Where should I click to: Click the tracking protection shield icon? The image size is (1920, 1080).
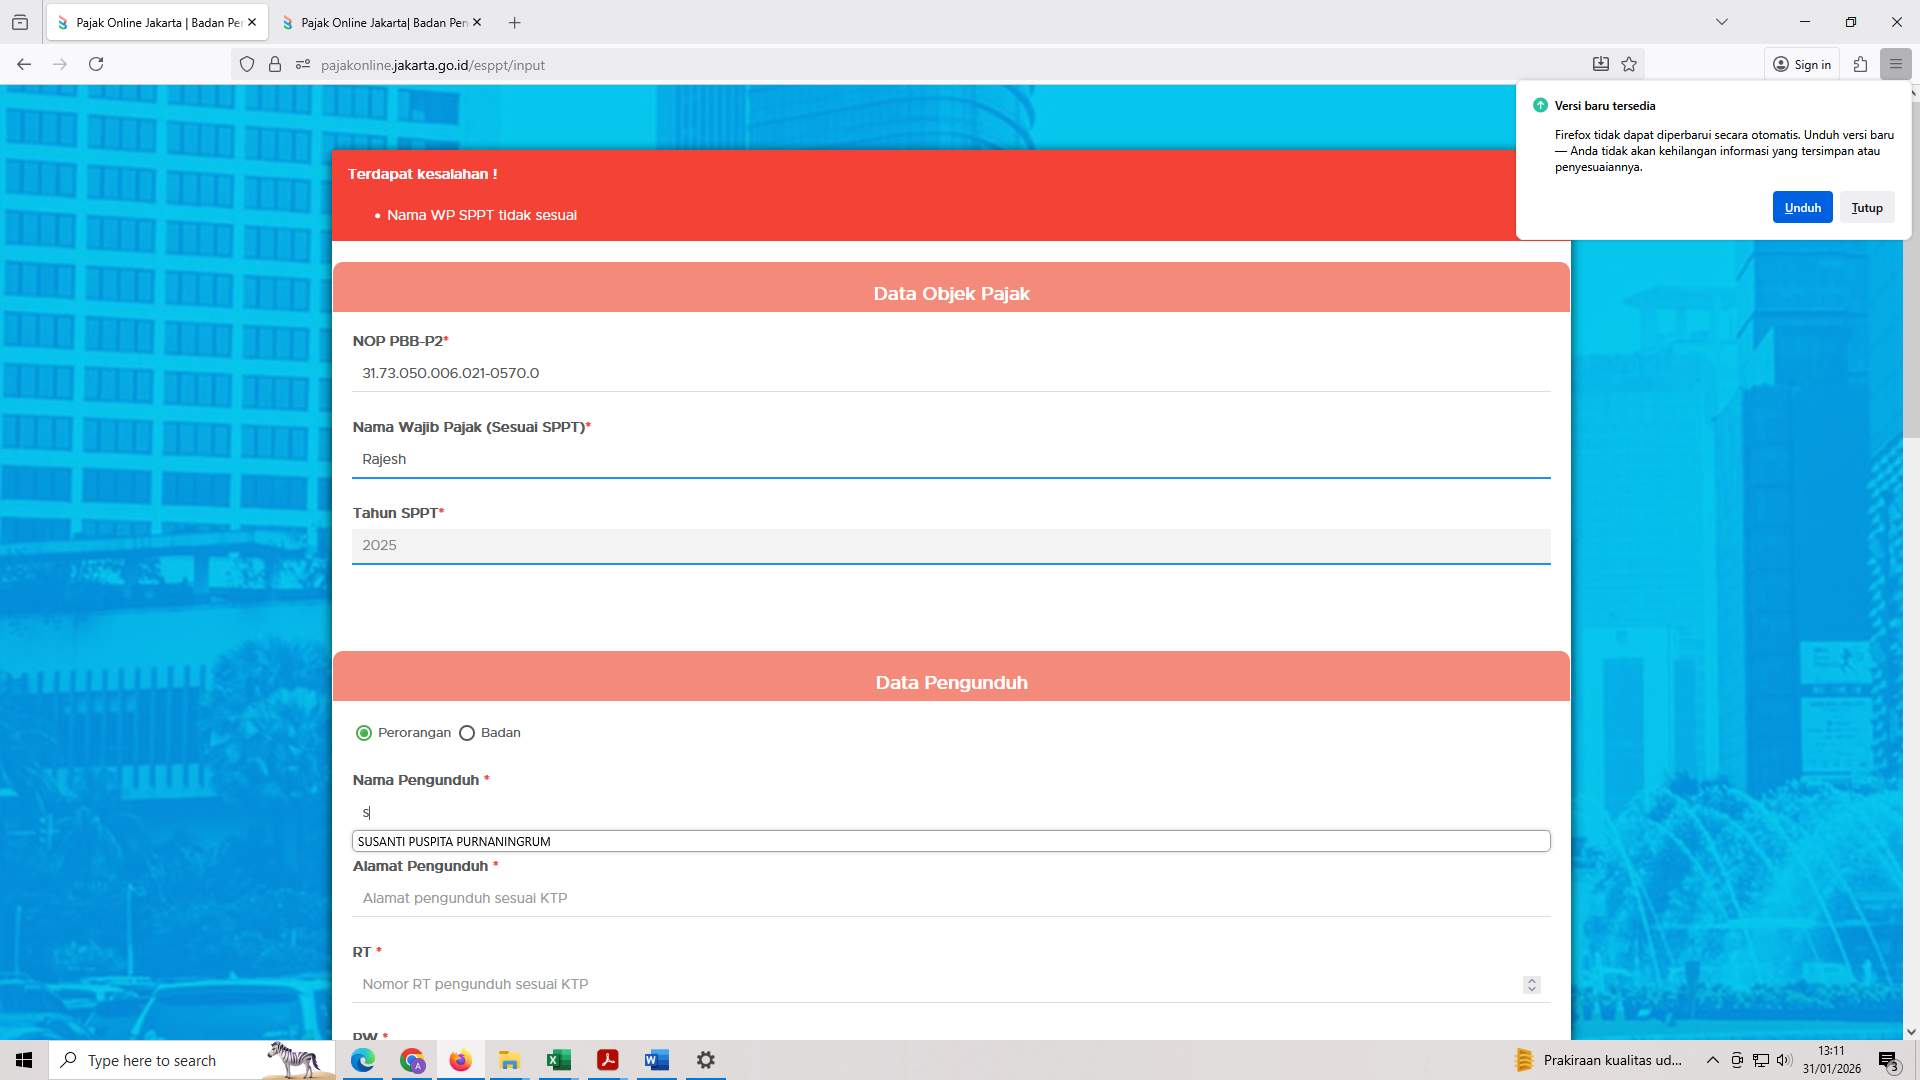(246, 64)
